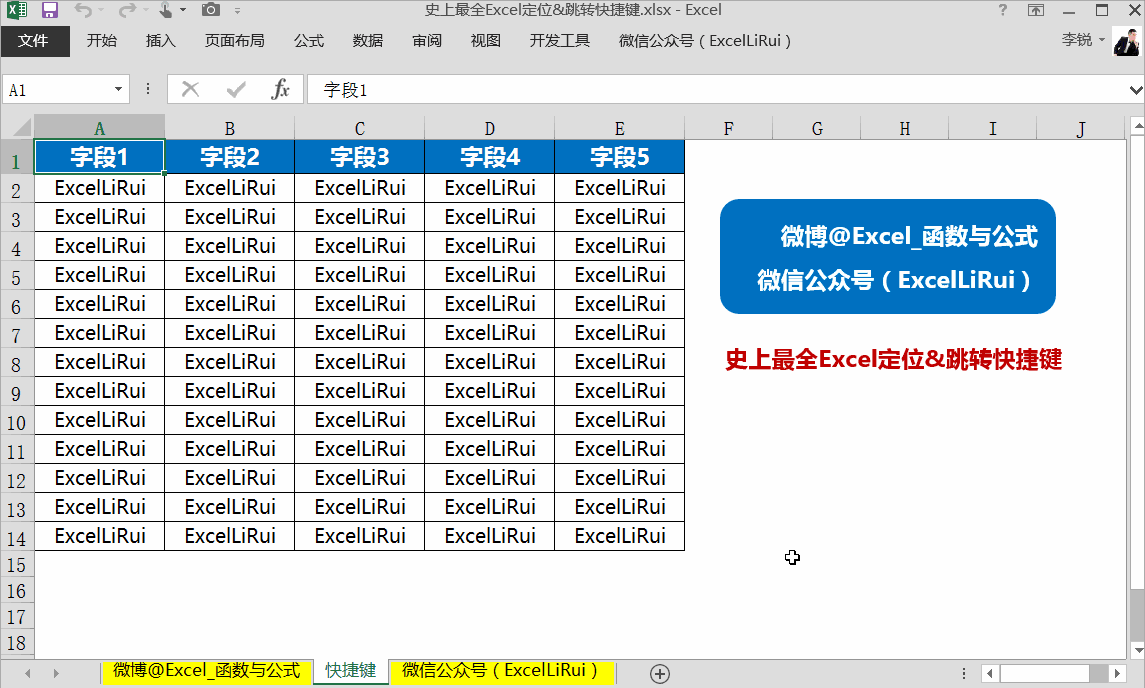
Task: Expand the formula bar chevron
Action: [1136, 90]
